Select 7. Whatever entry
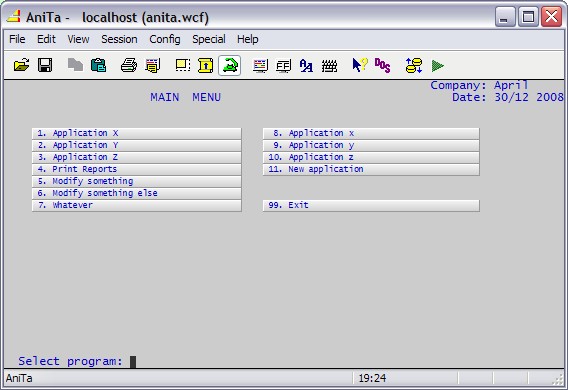Screen dimensions: 568x390 point(137,205)
